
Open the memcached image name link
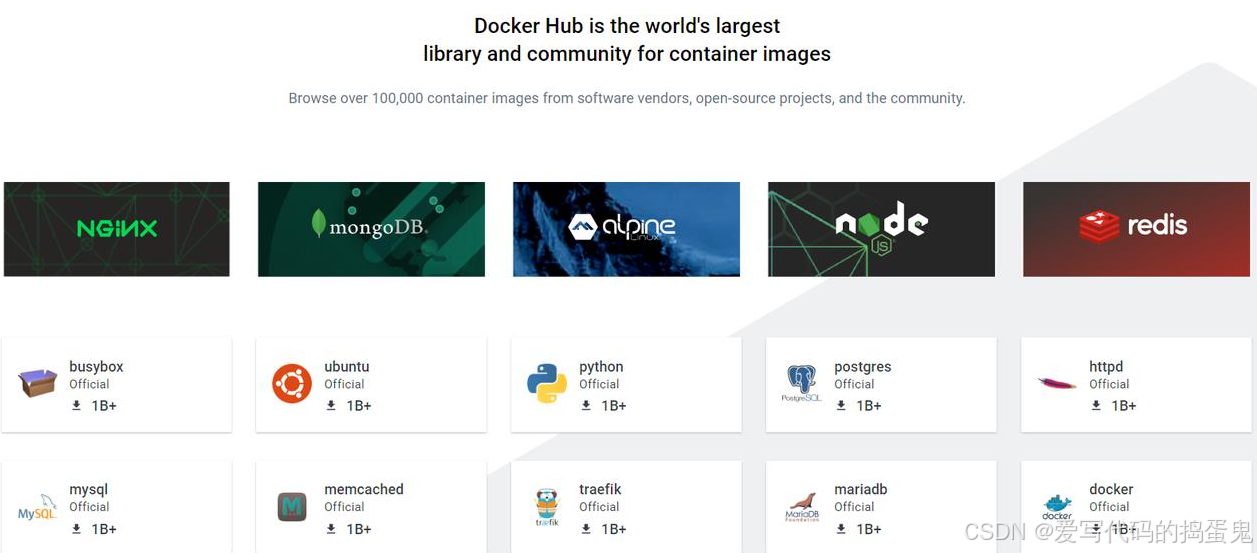pos(364,489)
